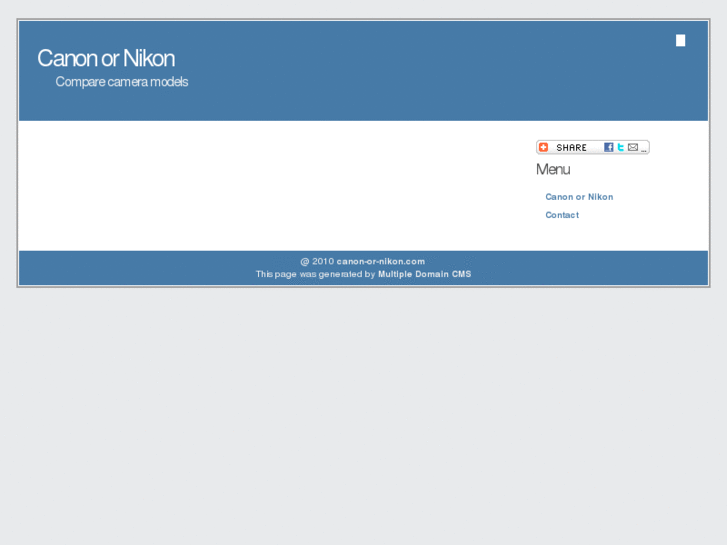This screenshot has height=545, width=727.
Task: Share via the Facebook icon
Action: (x=609, y=147)
